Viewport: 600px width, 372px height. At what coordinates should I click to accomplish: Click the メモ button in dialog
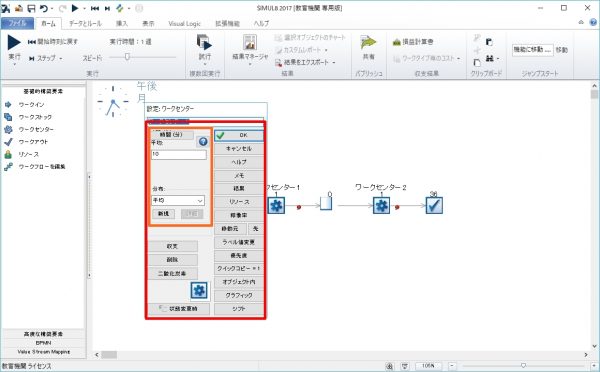pos(239,175)
